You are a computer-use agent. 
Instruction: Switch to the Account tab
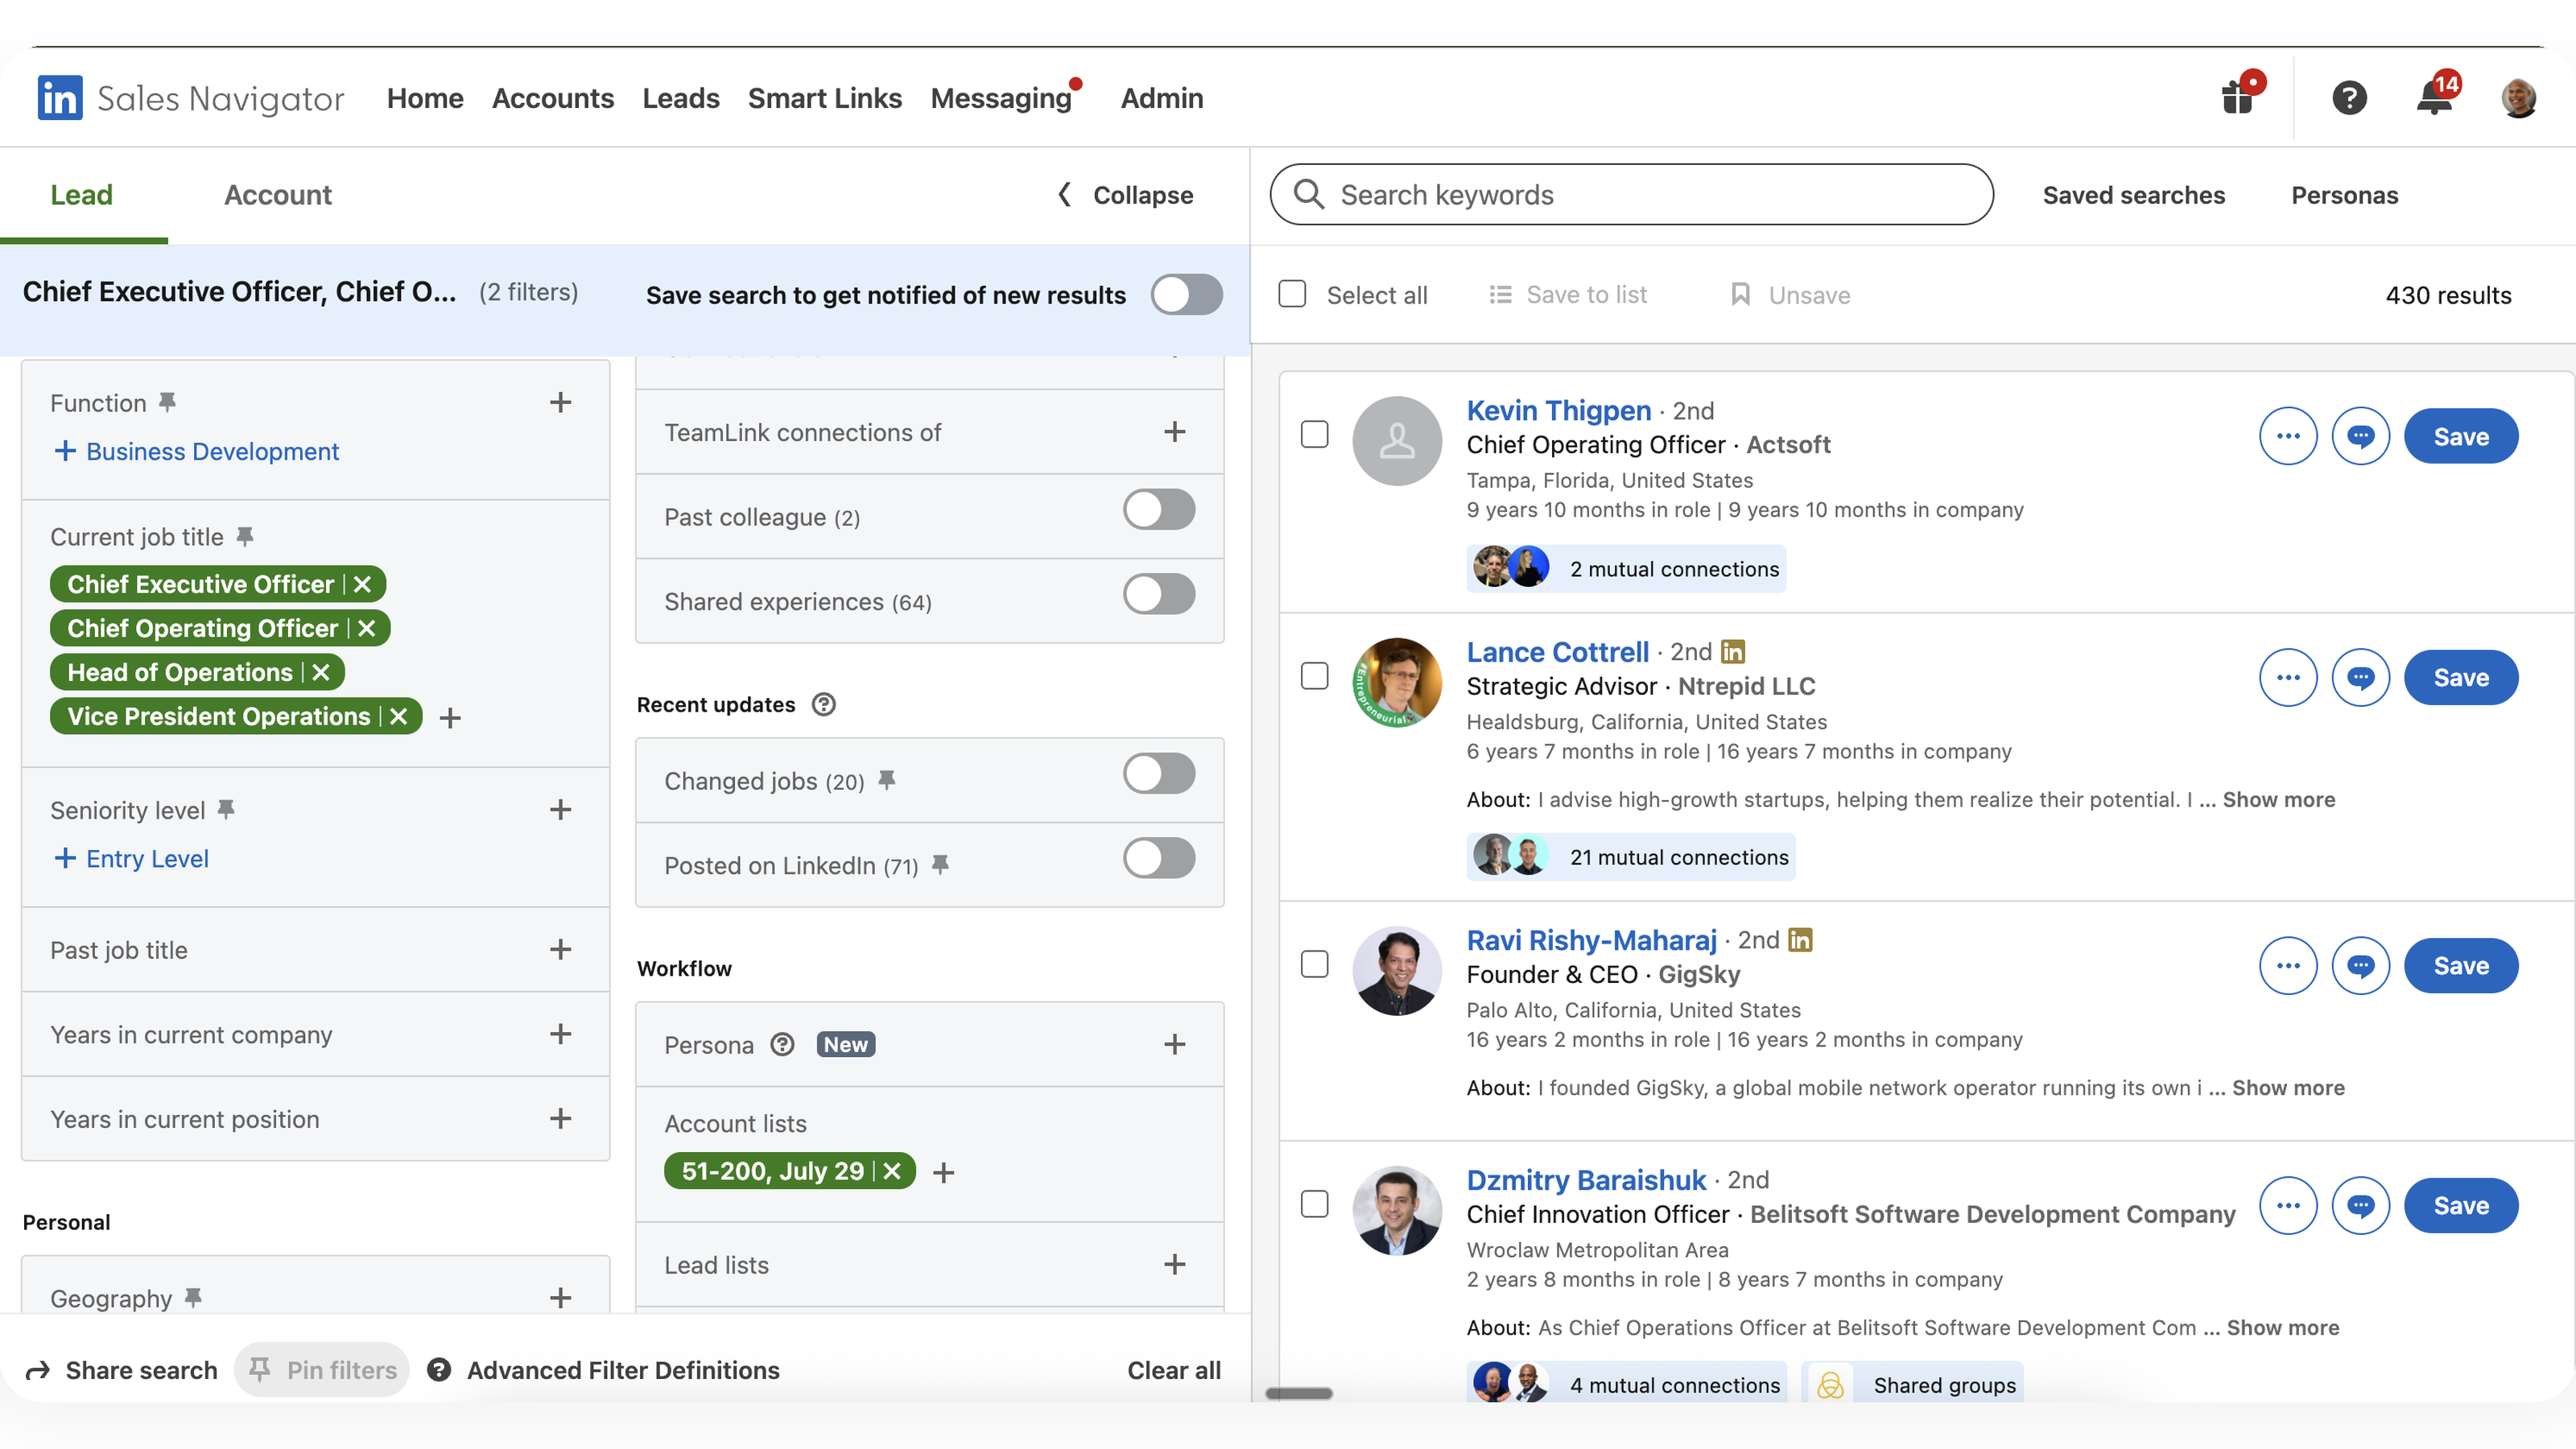[277, 195]
